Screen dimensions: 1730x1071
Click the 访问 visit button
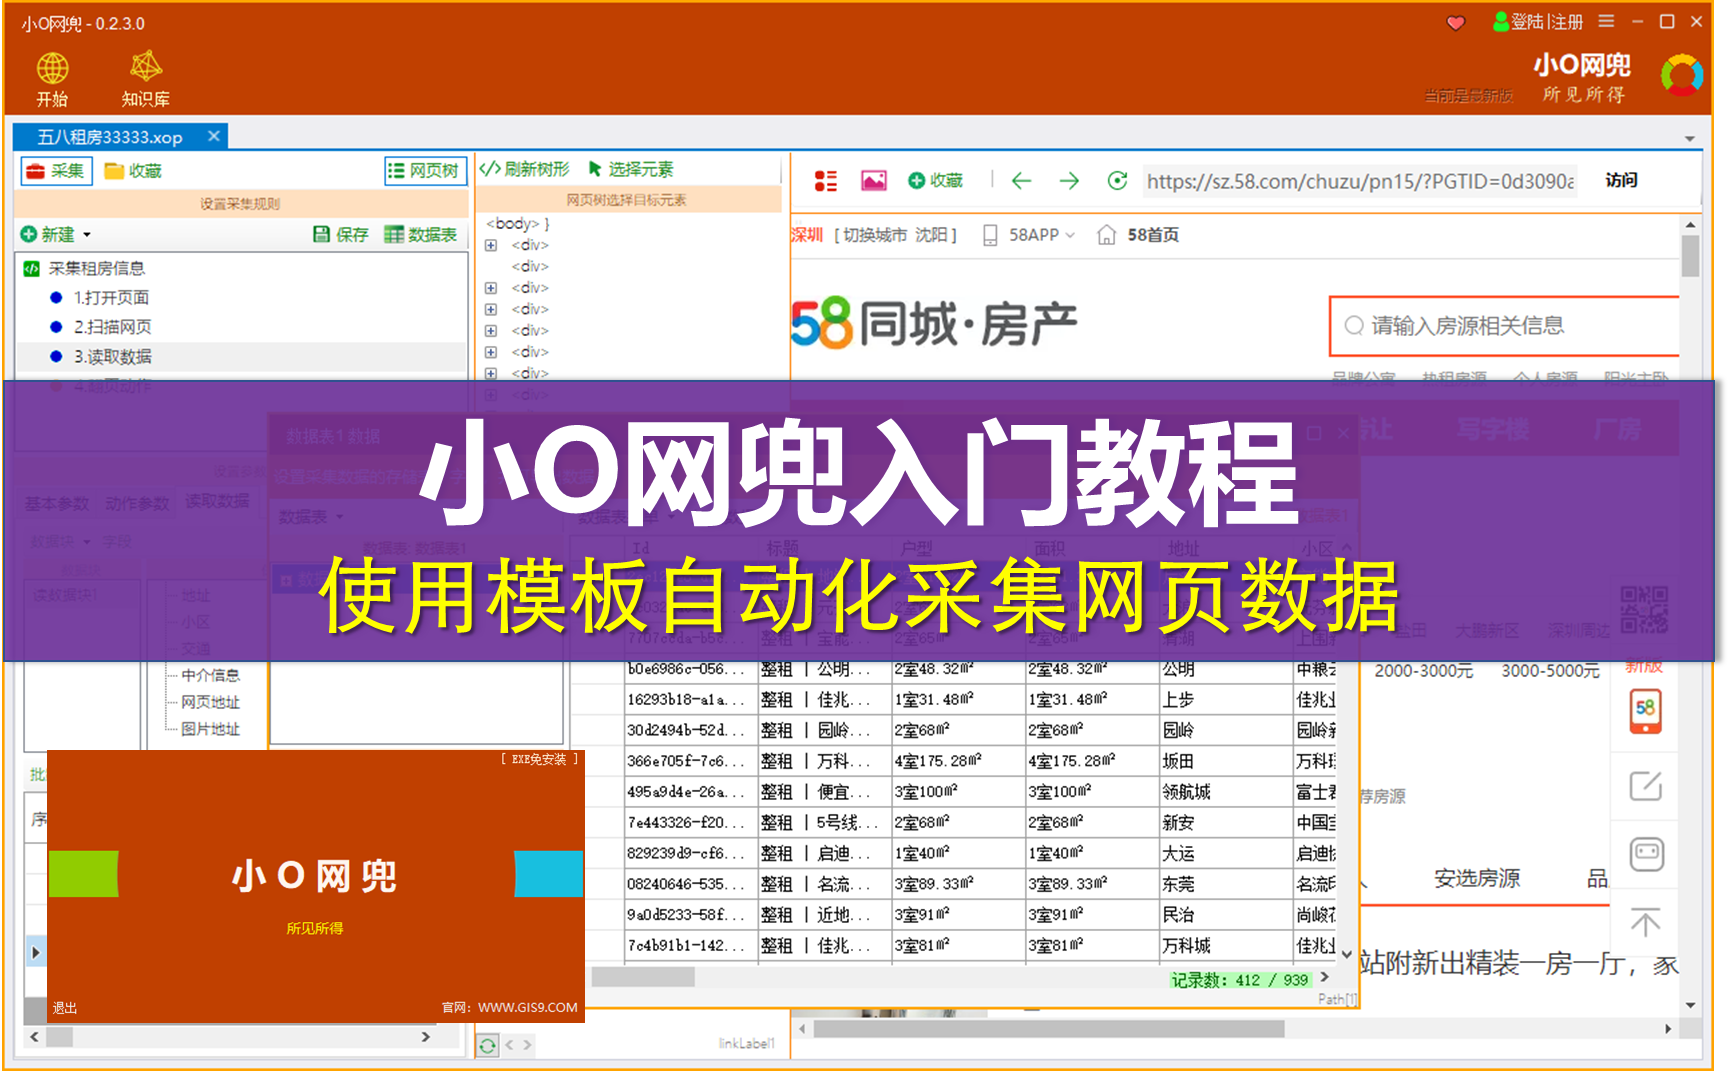[1621, 180]
